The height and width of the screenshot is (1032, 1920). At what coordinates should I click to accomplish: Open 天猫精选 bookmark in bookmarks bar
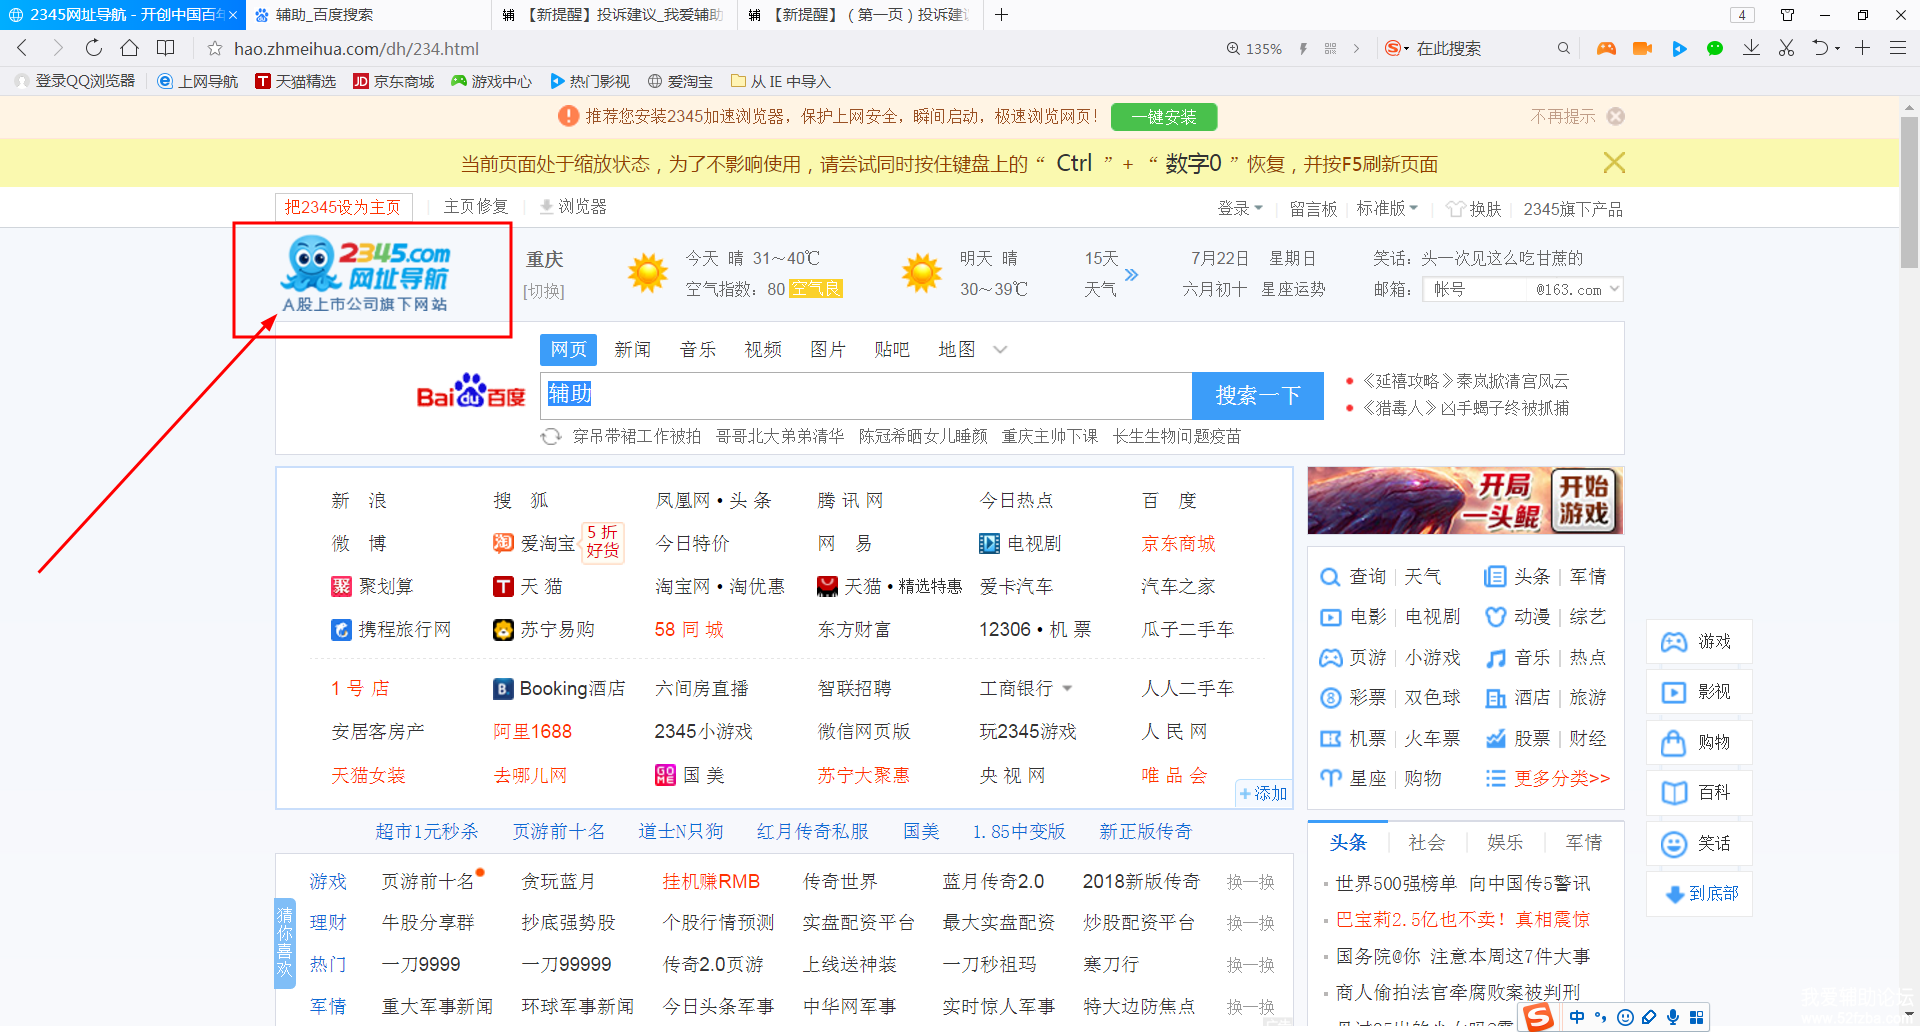pyautogui.click(x=296, y=81)
